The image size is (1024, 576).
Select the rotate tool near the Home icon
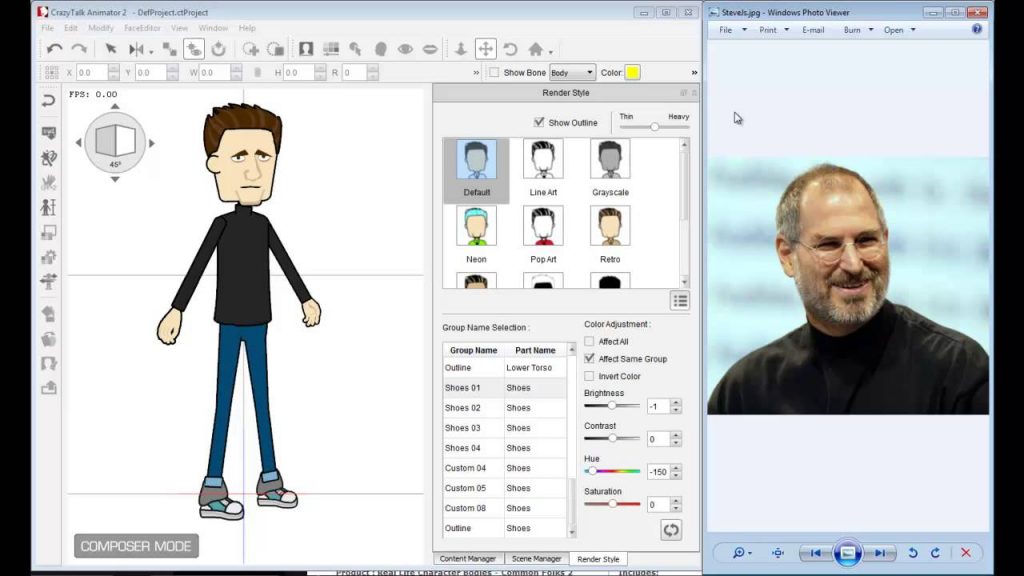pyautogui.click(x=509, y=48)
